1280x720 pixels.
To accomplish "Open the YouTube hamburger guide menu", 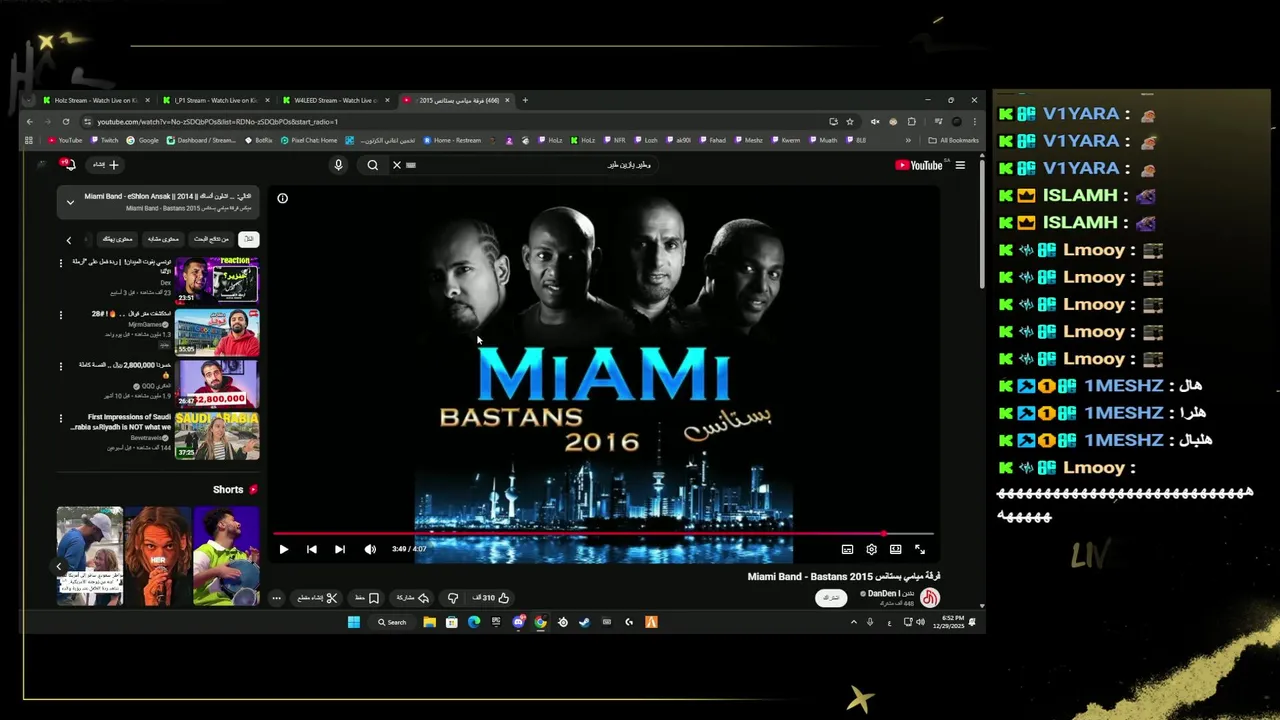I will click(960, 165).
